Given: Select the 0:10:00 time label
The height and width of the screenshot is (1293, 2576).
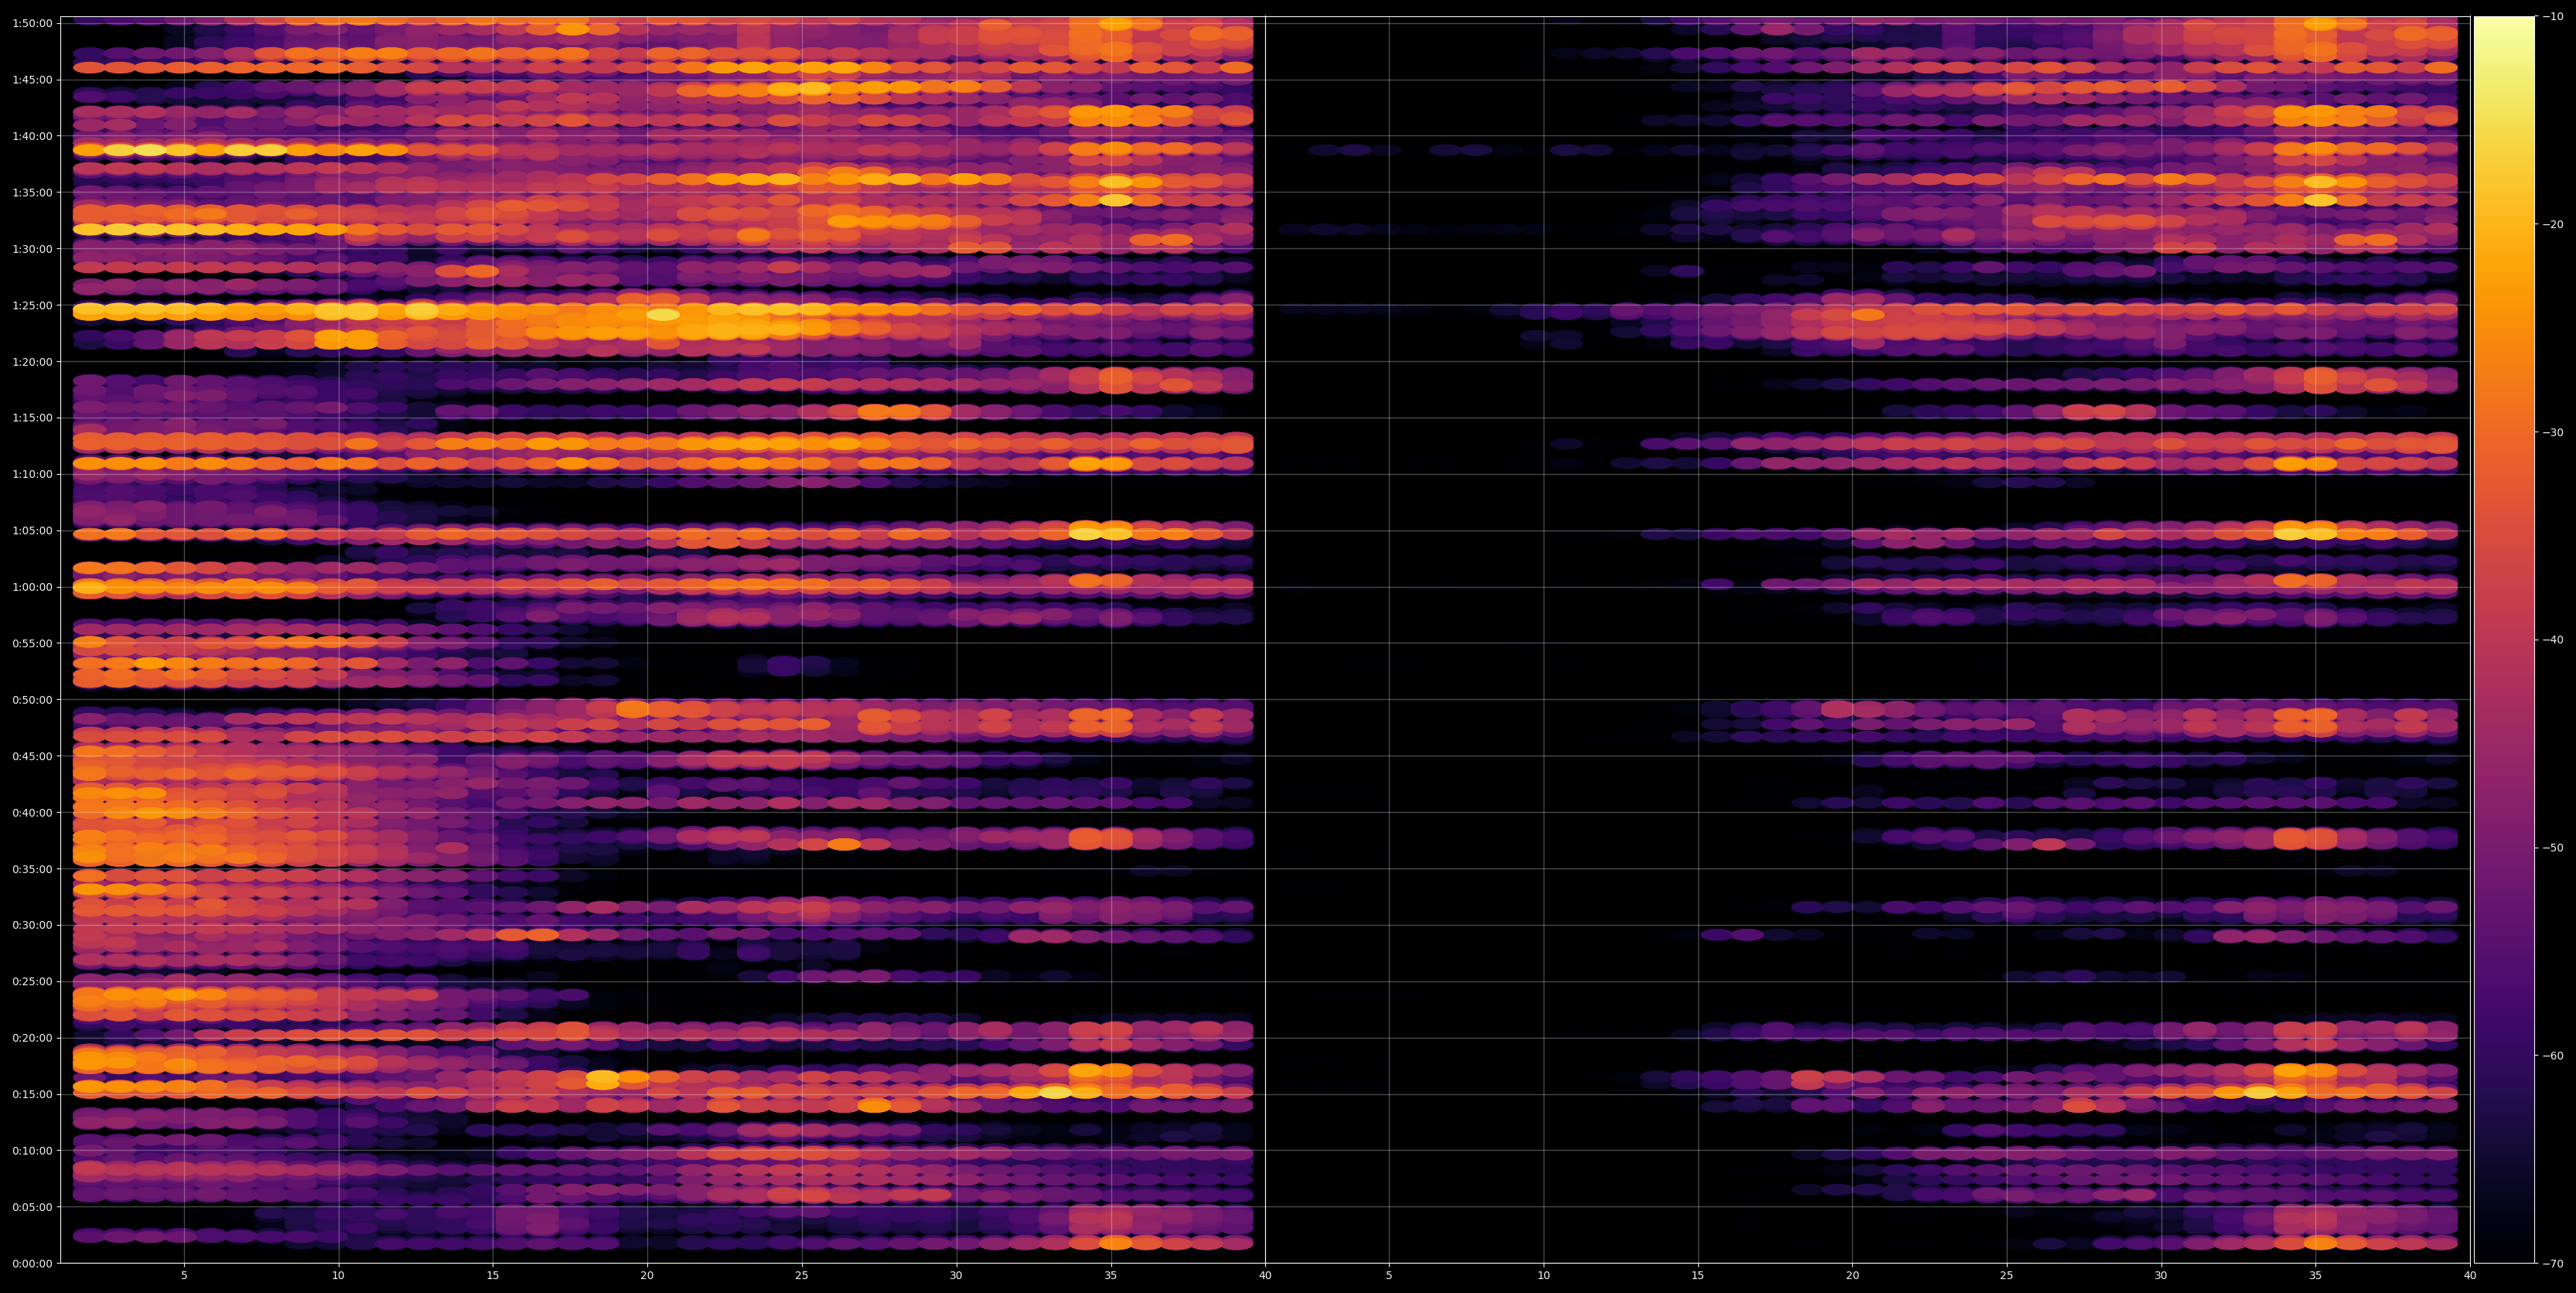Looking at the screenshot, I should [33, 1150].
